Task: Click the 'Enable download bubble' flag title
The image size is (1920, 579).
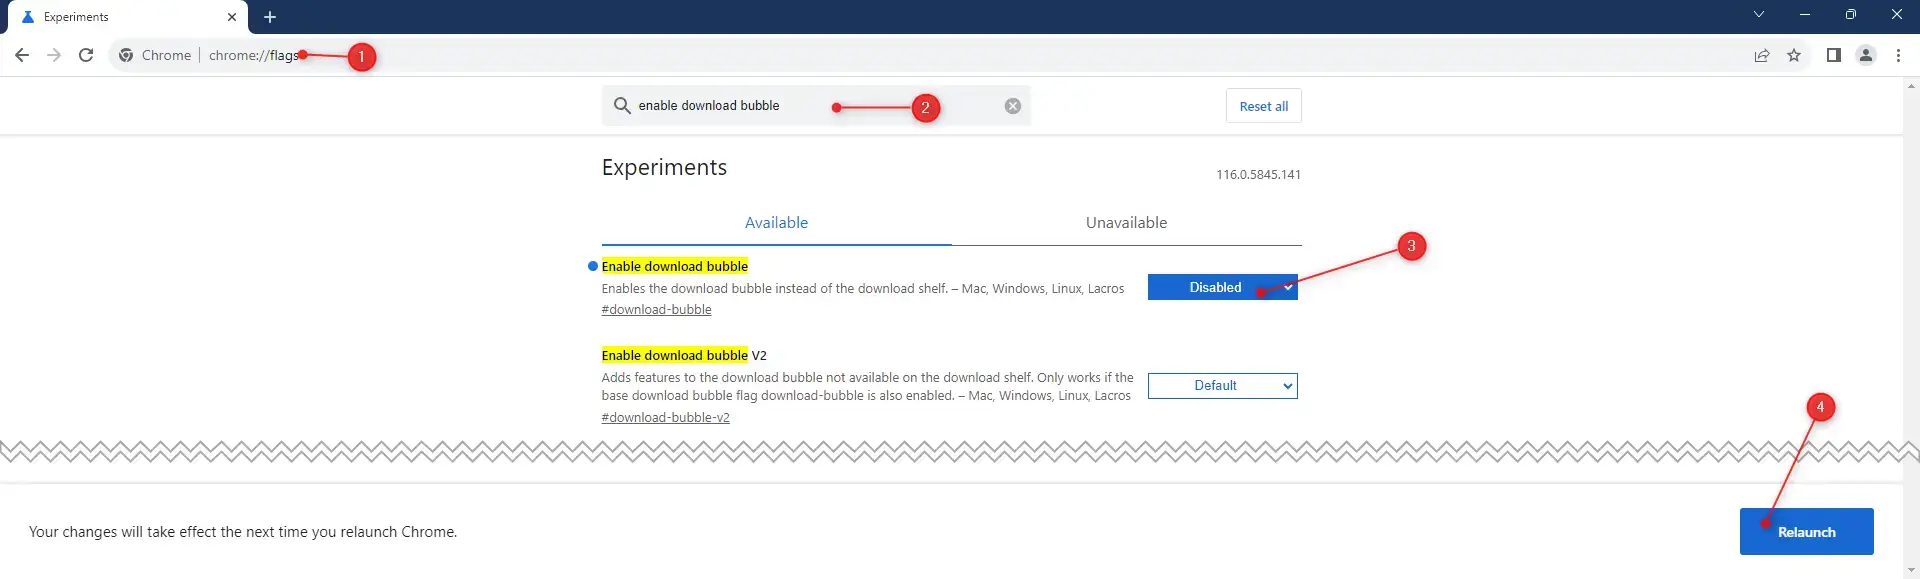Action: pos(675,266)
